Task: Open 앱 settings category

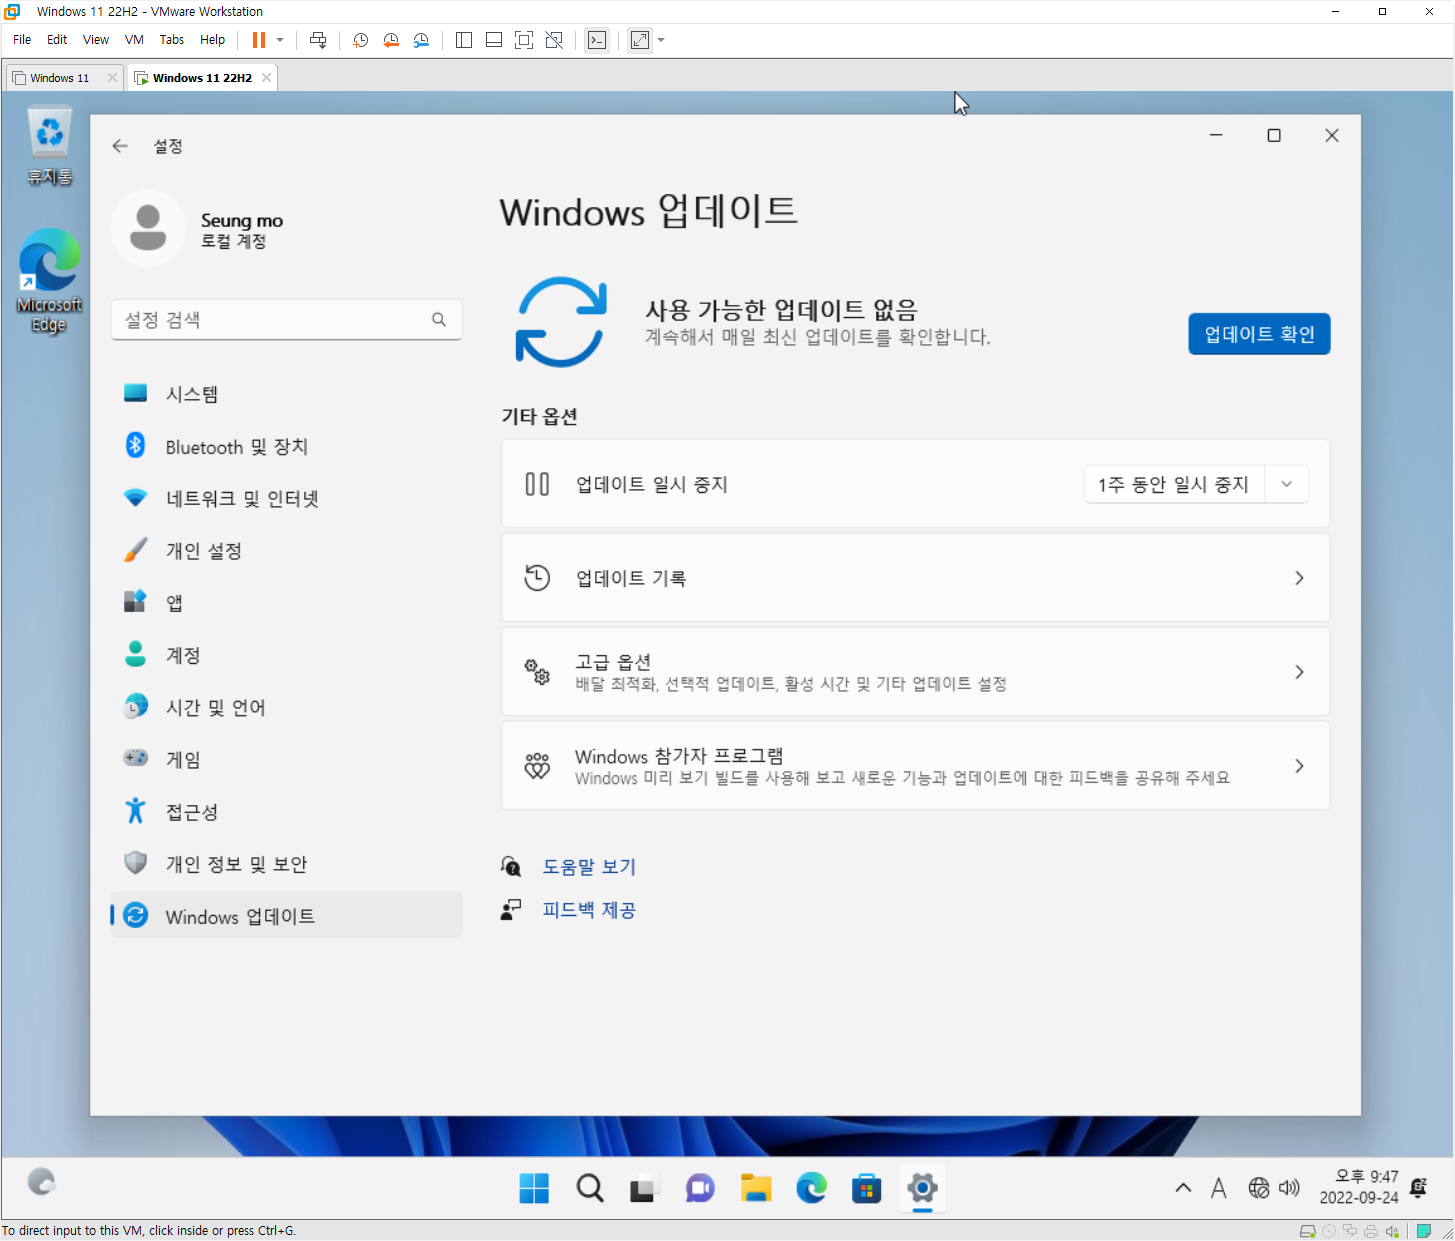Action: coord(286,602)
